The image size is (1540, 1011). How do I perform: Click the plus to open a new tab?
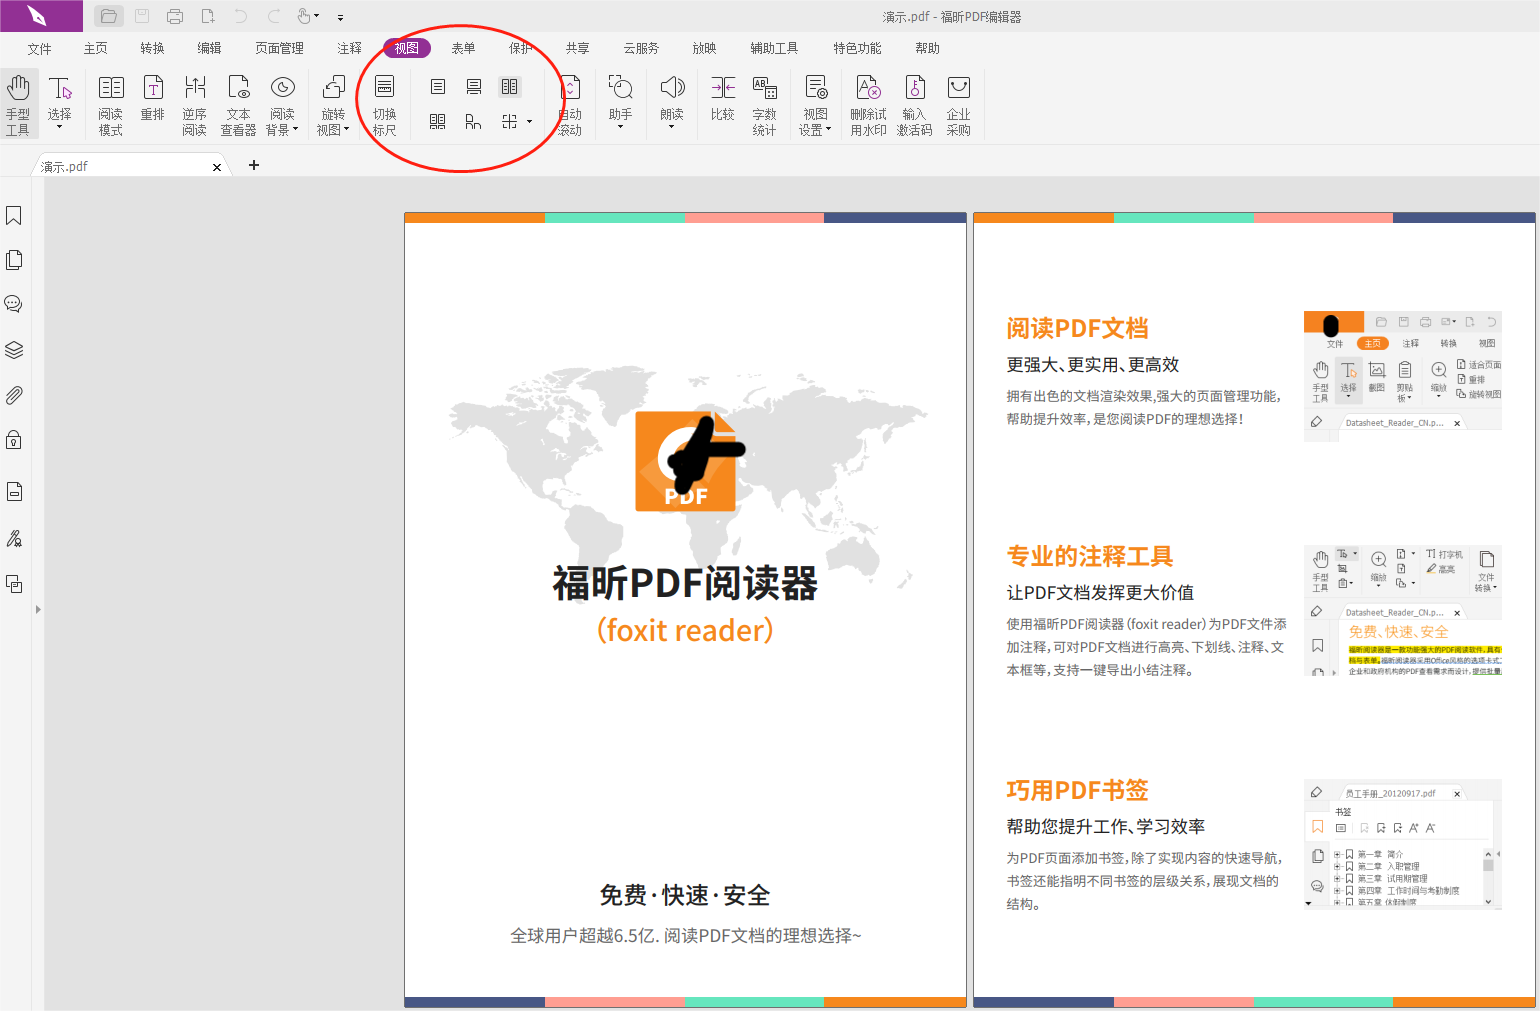click(253, 164)
